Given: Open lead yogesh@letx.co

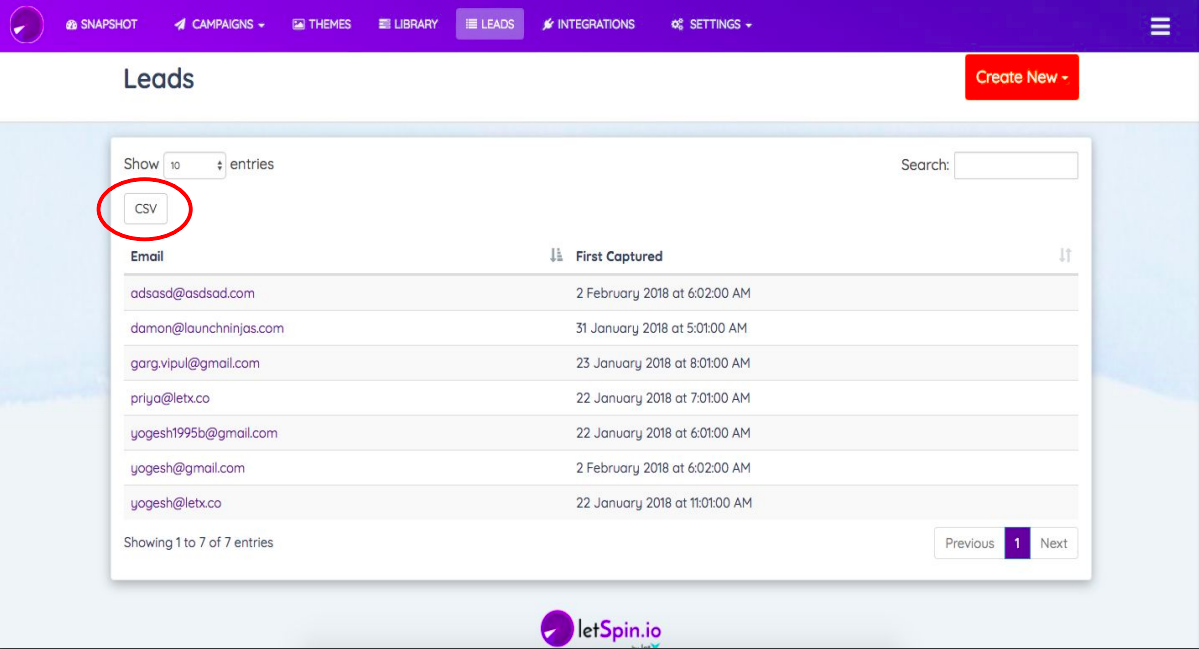Looking at the screenshot, I should pos(176,503).
